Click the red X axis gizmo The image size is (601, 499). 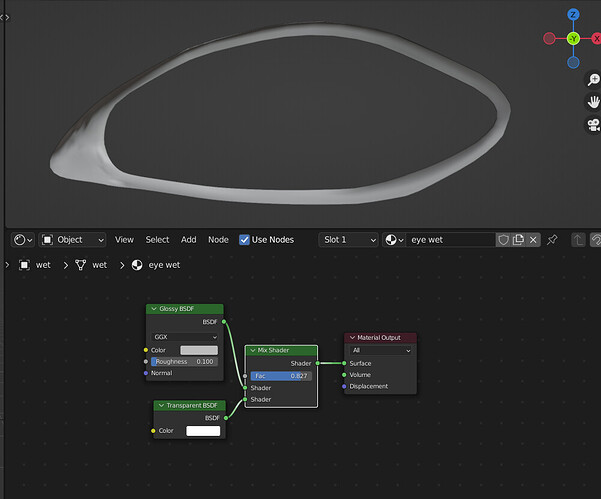tap(596, 39)
